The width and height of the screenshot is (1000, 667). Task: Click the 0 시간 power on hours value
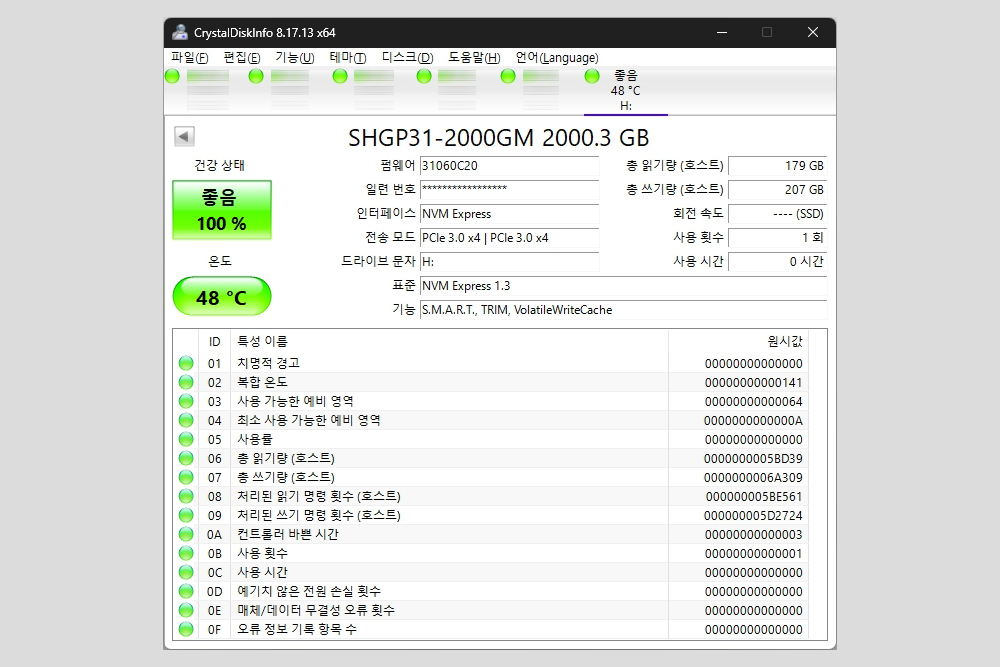pos(777,261)
